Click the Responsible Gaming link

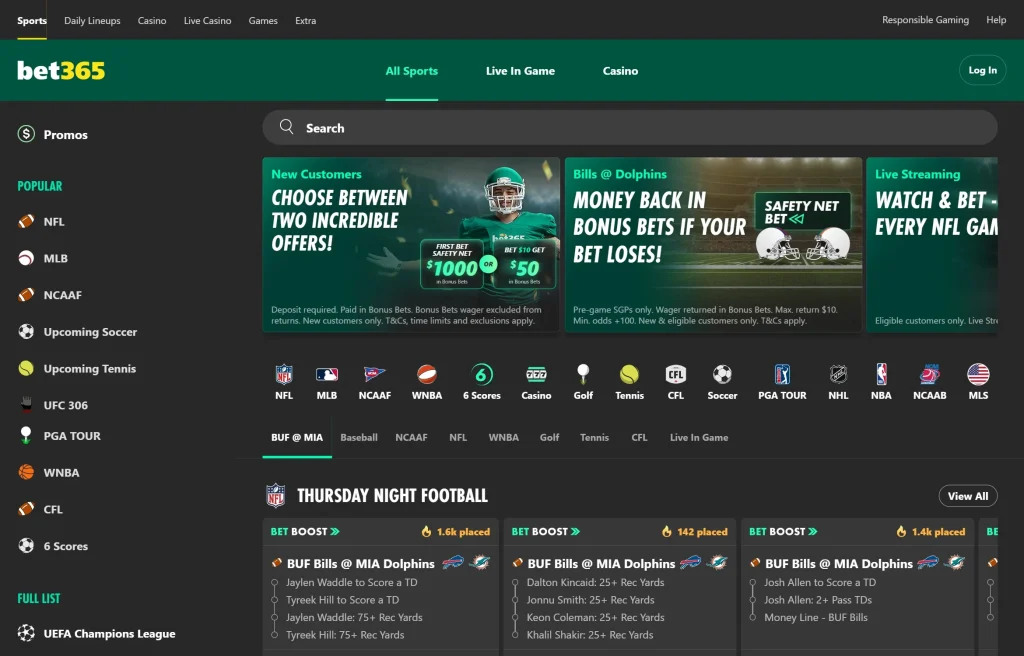click(x=924, y=20)
